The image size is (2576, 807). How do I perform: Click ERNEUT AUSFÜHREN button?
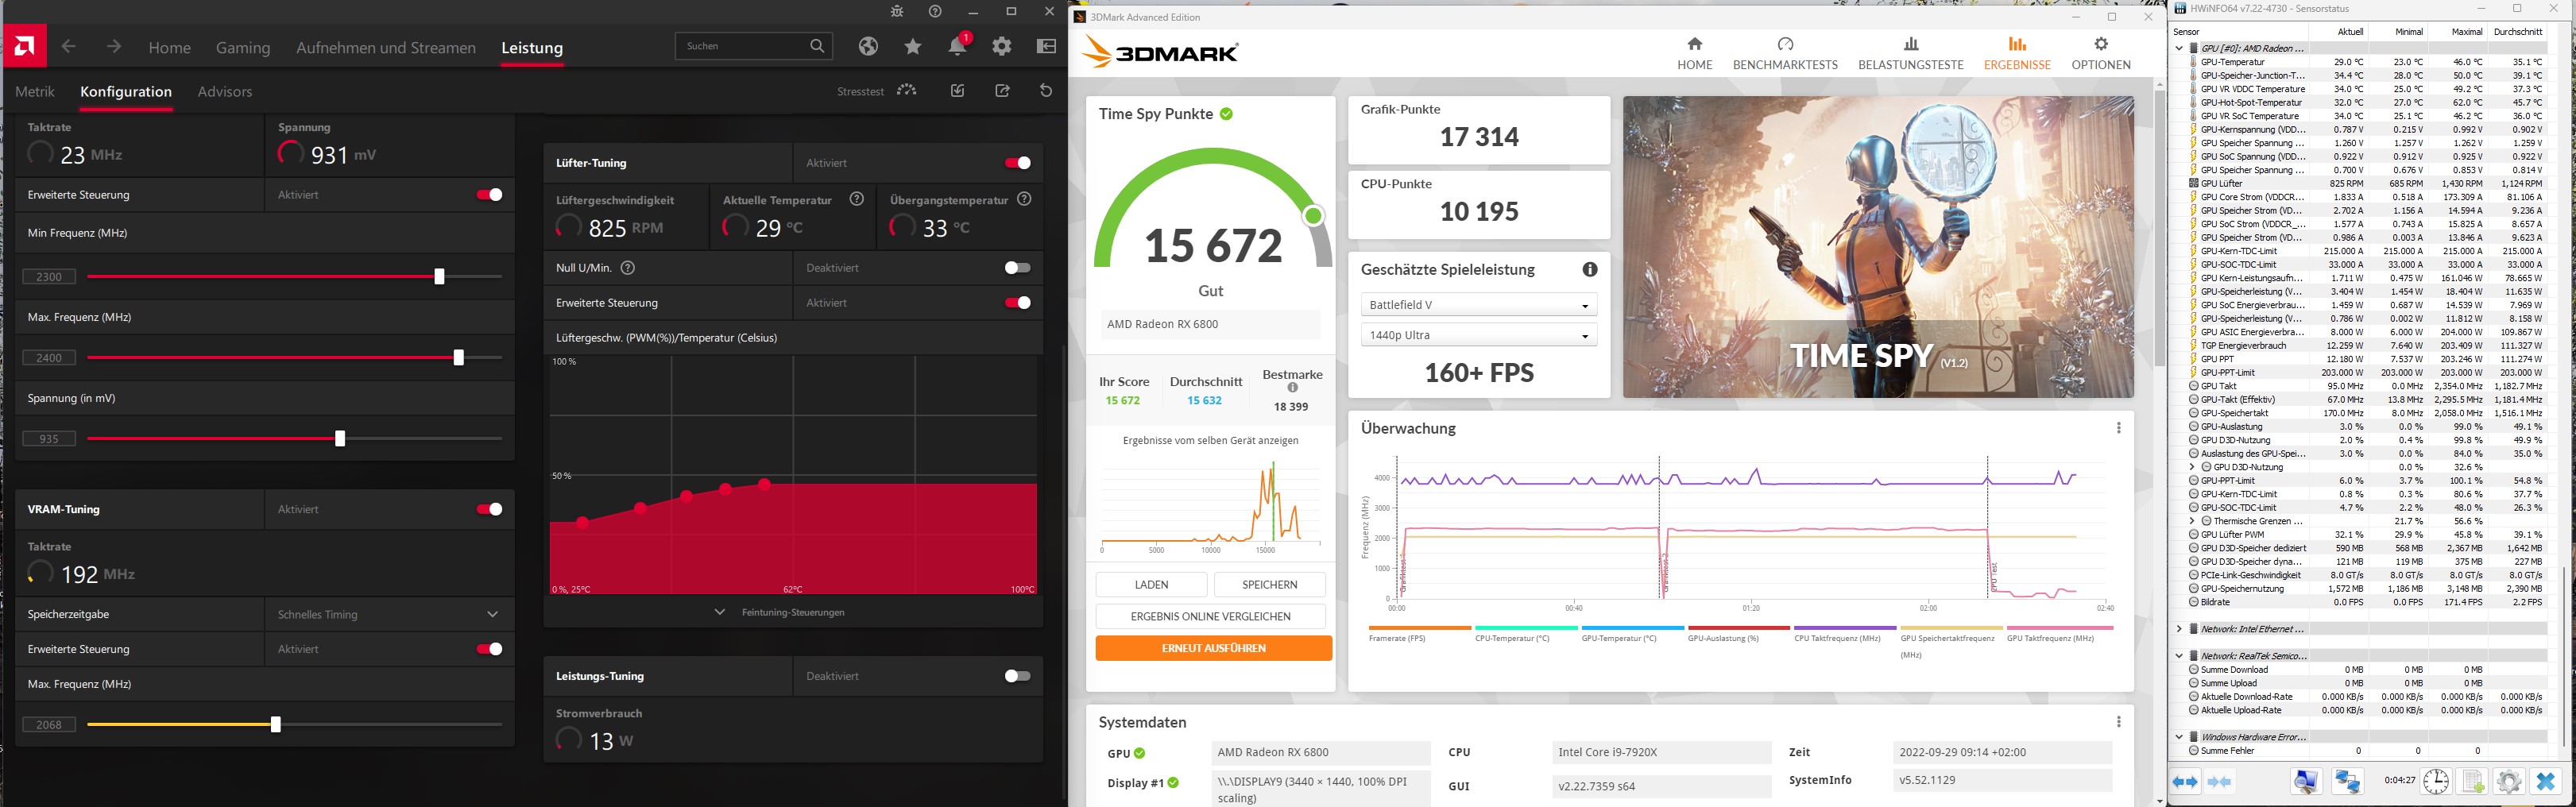coord(1214,648)
